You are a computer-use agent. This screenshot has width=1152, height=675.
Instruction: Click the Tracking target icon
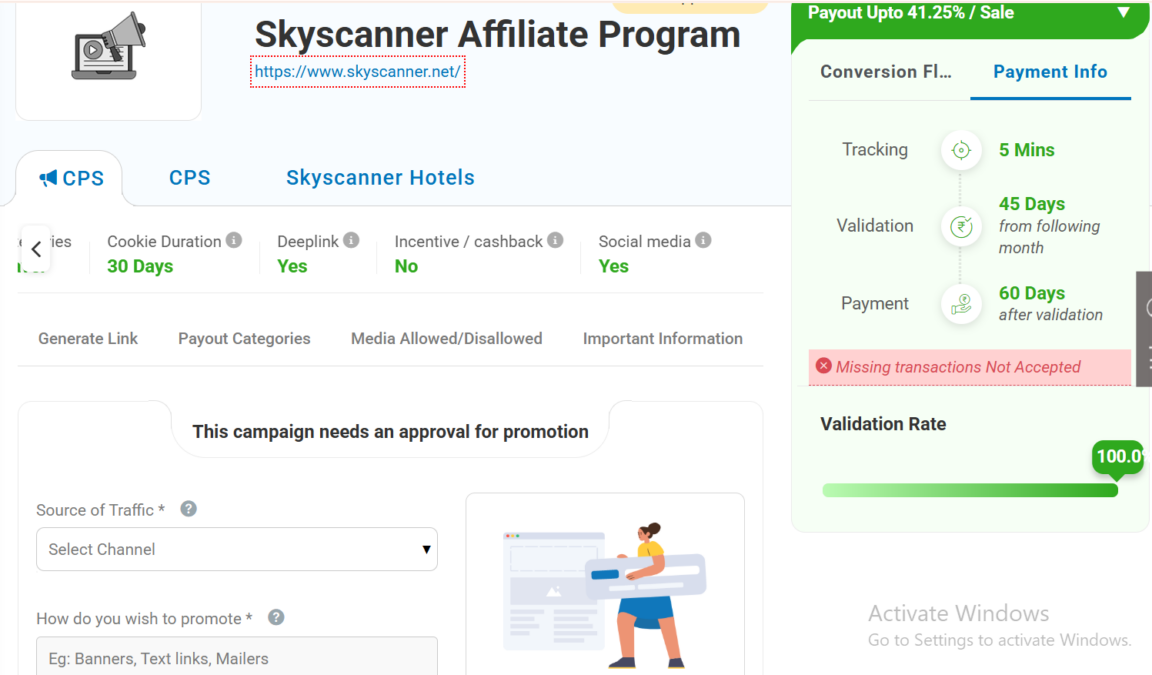coord(961,150)
